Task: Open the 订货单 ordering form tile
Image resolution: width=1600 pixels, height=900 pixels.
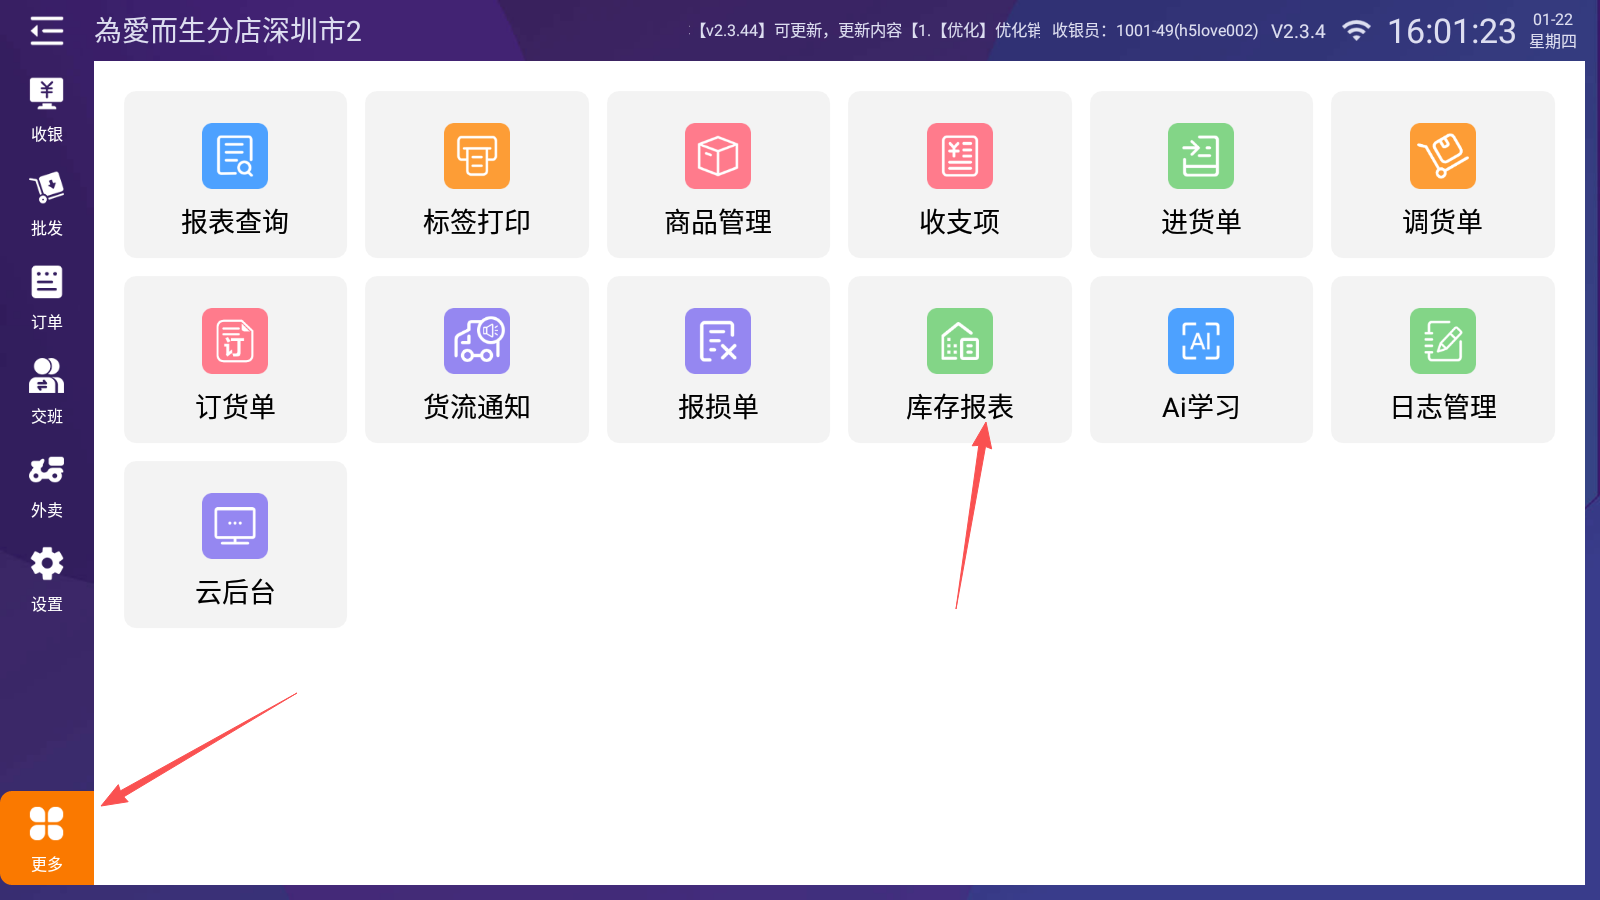Action: click(235, 360)
